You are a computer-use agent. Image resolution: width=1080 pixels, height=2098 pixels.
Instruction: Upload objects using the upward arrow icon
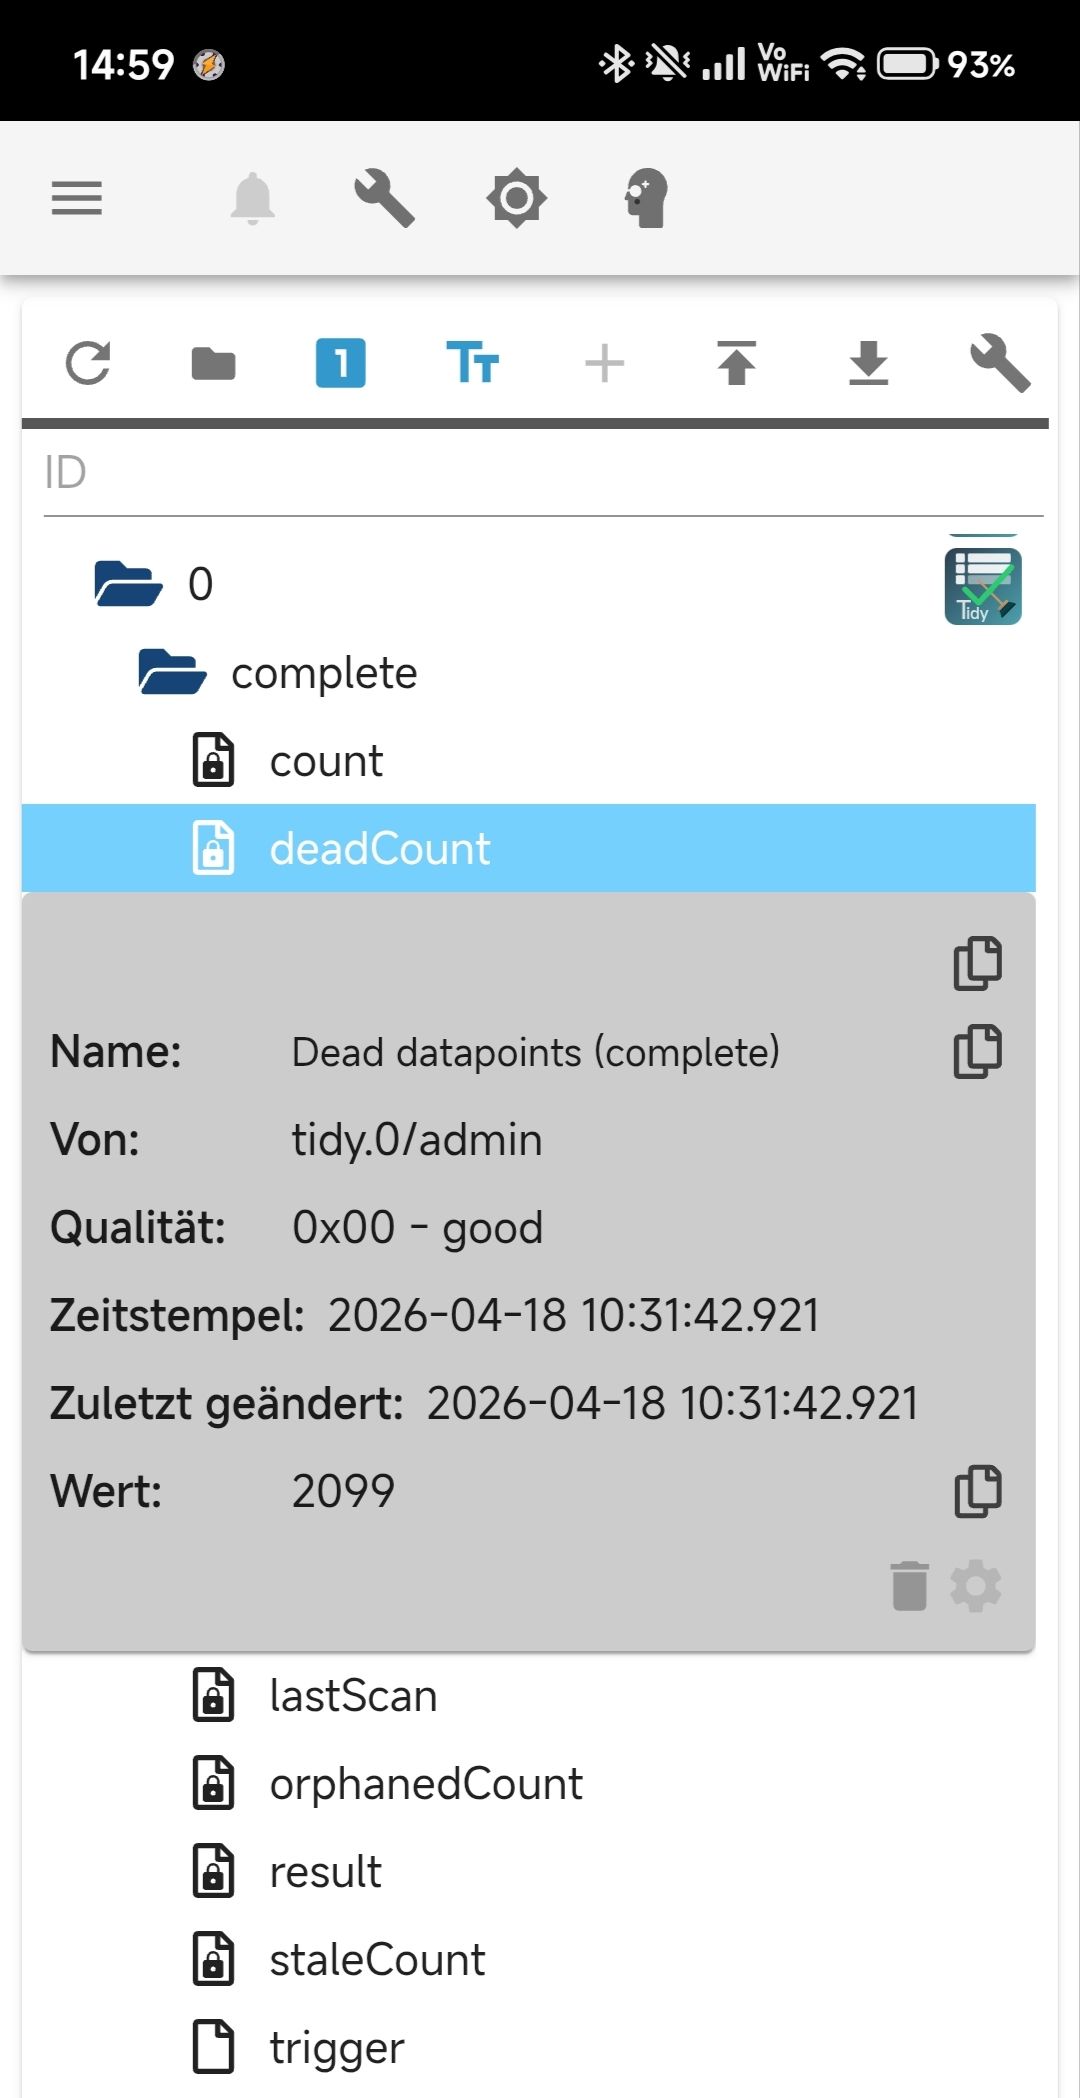[737, 363]
